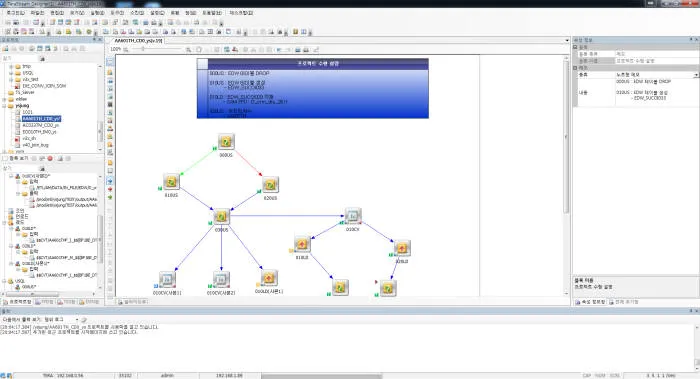The height and width of the screenshot is (379, 700).
Task: Select the 030US node icon
Action: [221, 217]
